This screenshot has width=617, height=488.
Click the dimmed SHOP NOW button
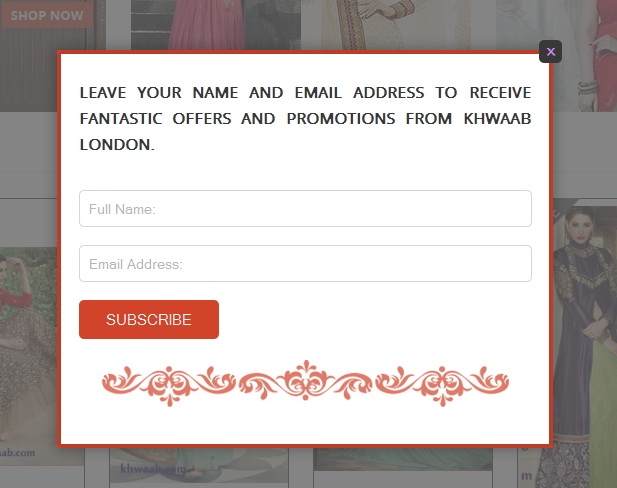pos(47,15)
